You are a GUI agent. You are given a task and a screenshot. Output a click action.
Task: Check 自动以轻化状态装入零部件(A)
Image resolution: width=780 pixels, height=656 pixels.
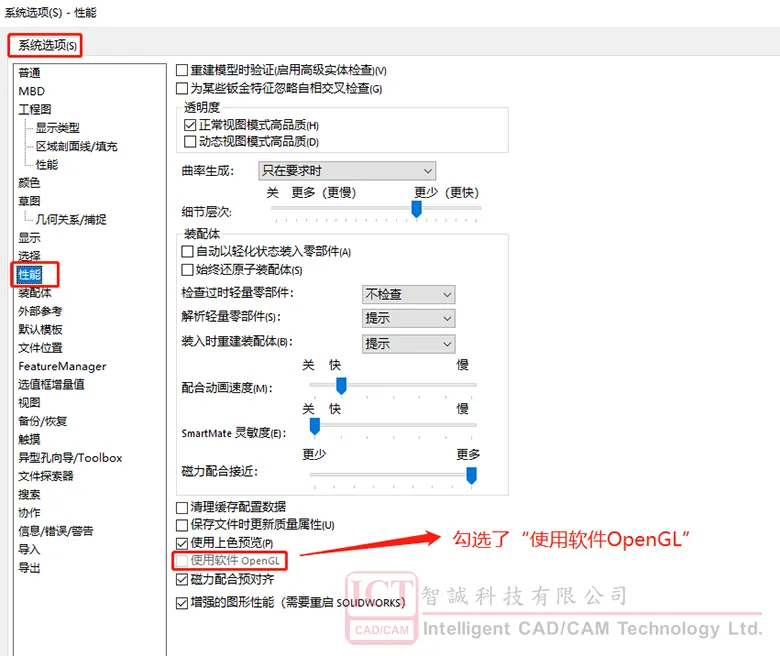pyautogui.click(x=187, y=252)
